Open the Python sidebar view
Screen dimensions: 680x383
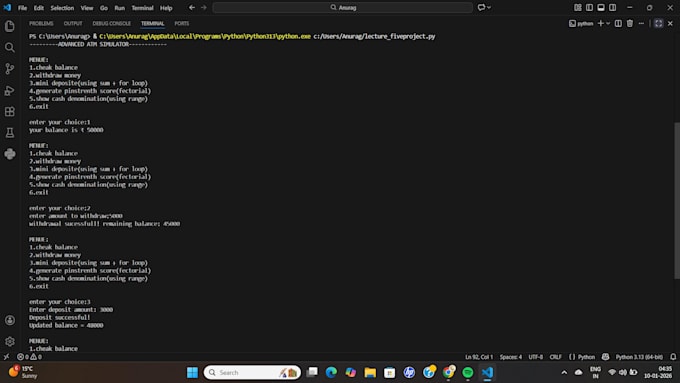[x=10, y=154]
